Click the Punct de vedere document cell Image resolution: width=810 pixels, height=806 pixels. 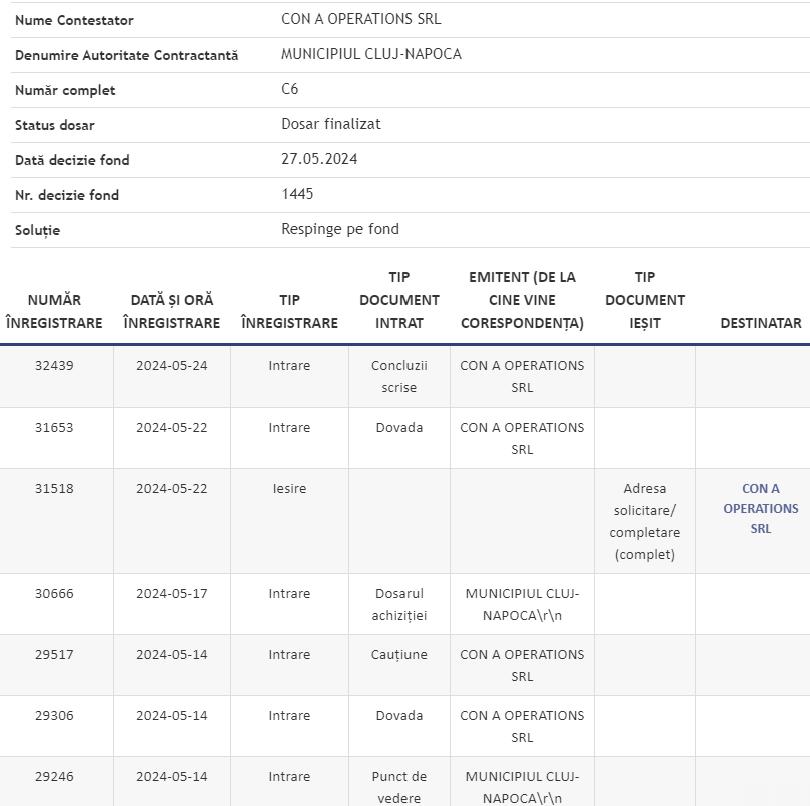(399, 787)
